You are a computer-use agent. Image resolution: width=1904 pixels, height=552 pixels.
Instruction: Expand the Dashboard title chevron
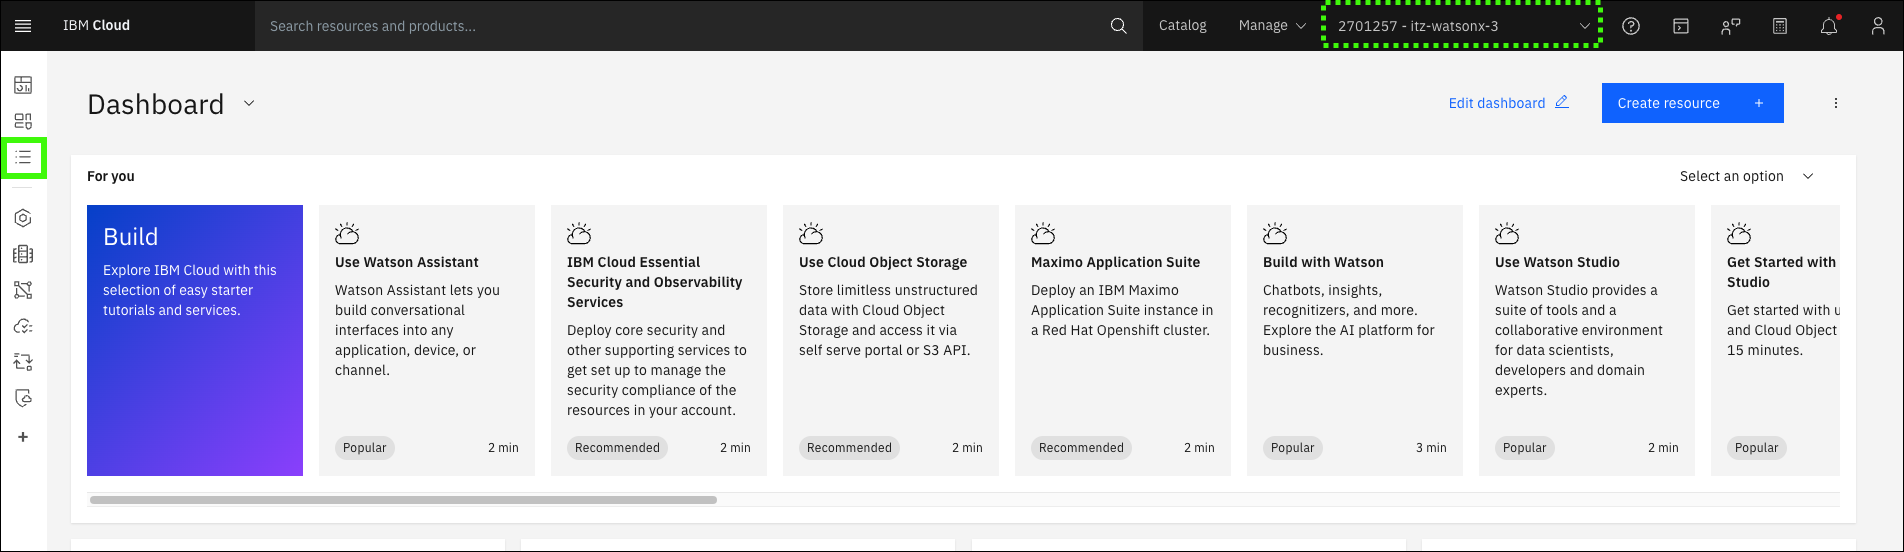click(x=249, y=104)
